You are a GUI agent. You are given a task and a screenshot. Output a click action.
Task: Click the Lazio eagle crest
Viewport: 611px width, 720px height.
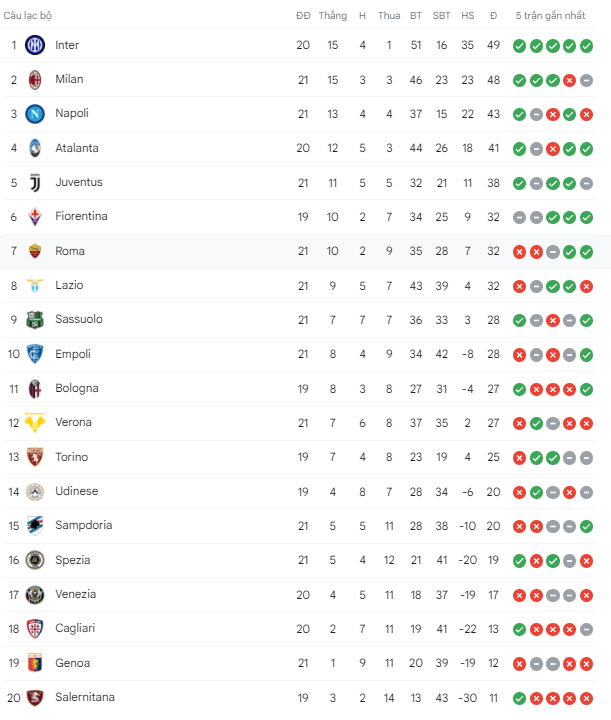35,286
